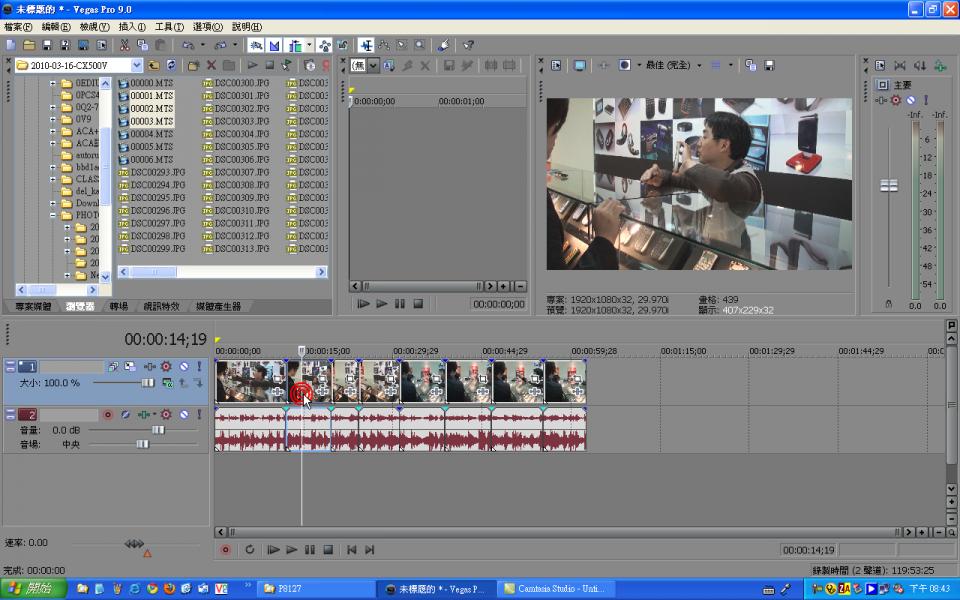Click the Cut scissors icon in main toolbar
This screenshot has width=960, height=600.
(125, 45)
